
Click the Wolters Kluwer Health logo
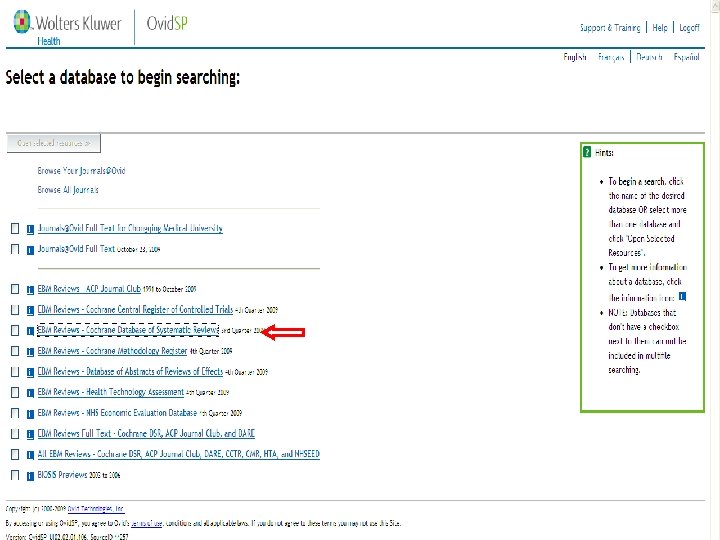click(x=68, y=28)
